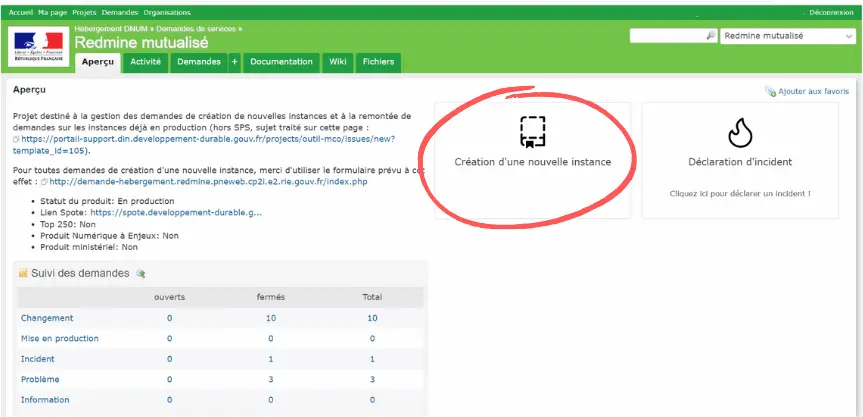
Task: Open the Redmine mutualisé project dropdown
Action: coord(788,36)
